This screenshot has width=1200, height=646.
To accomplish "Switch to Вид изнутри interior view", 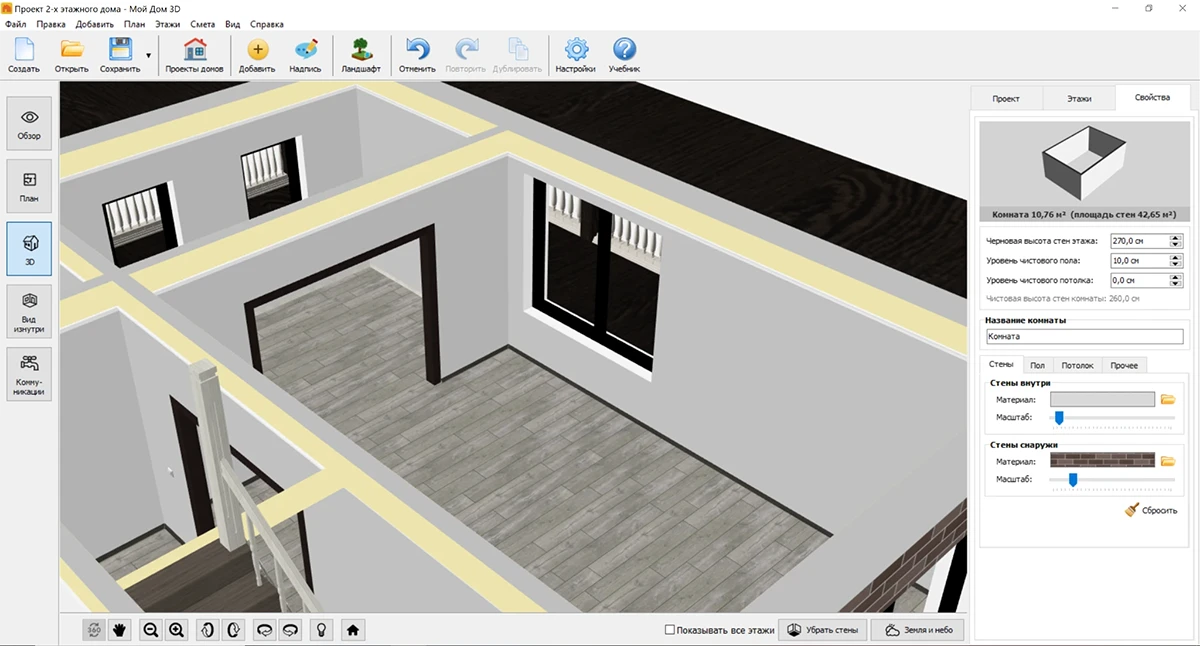I will (29, 311).
